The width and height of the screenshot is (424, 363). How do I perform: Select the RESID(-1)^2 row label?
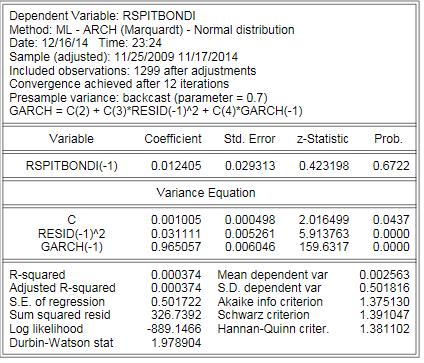coord(71,234)
